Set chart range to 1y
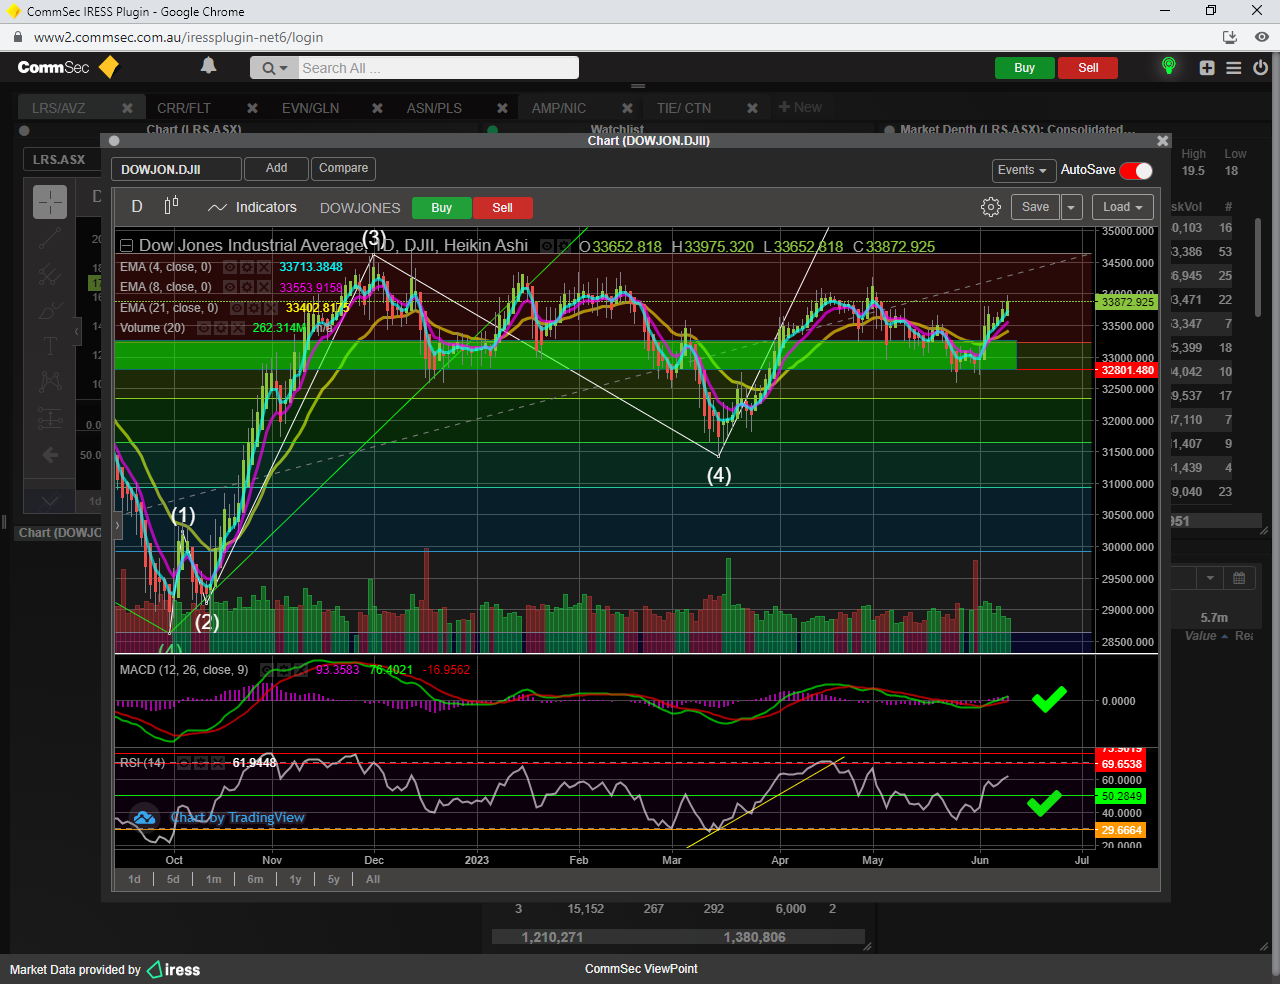 coord(295,879)
